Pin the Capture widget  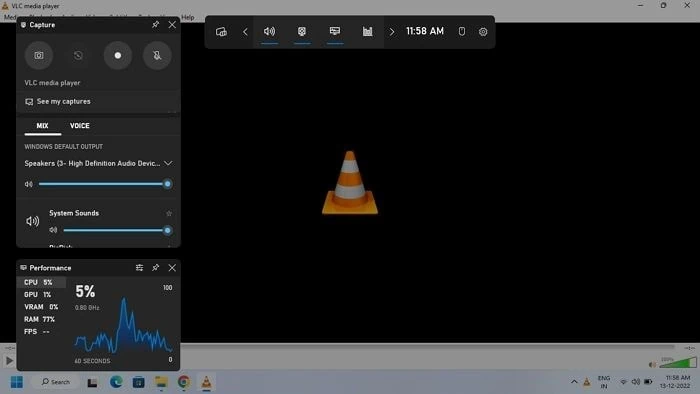point(155,25)
